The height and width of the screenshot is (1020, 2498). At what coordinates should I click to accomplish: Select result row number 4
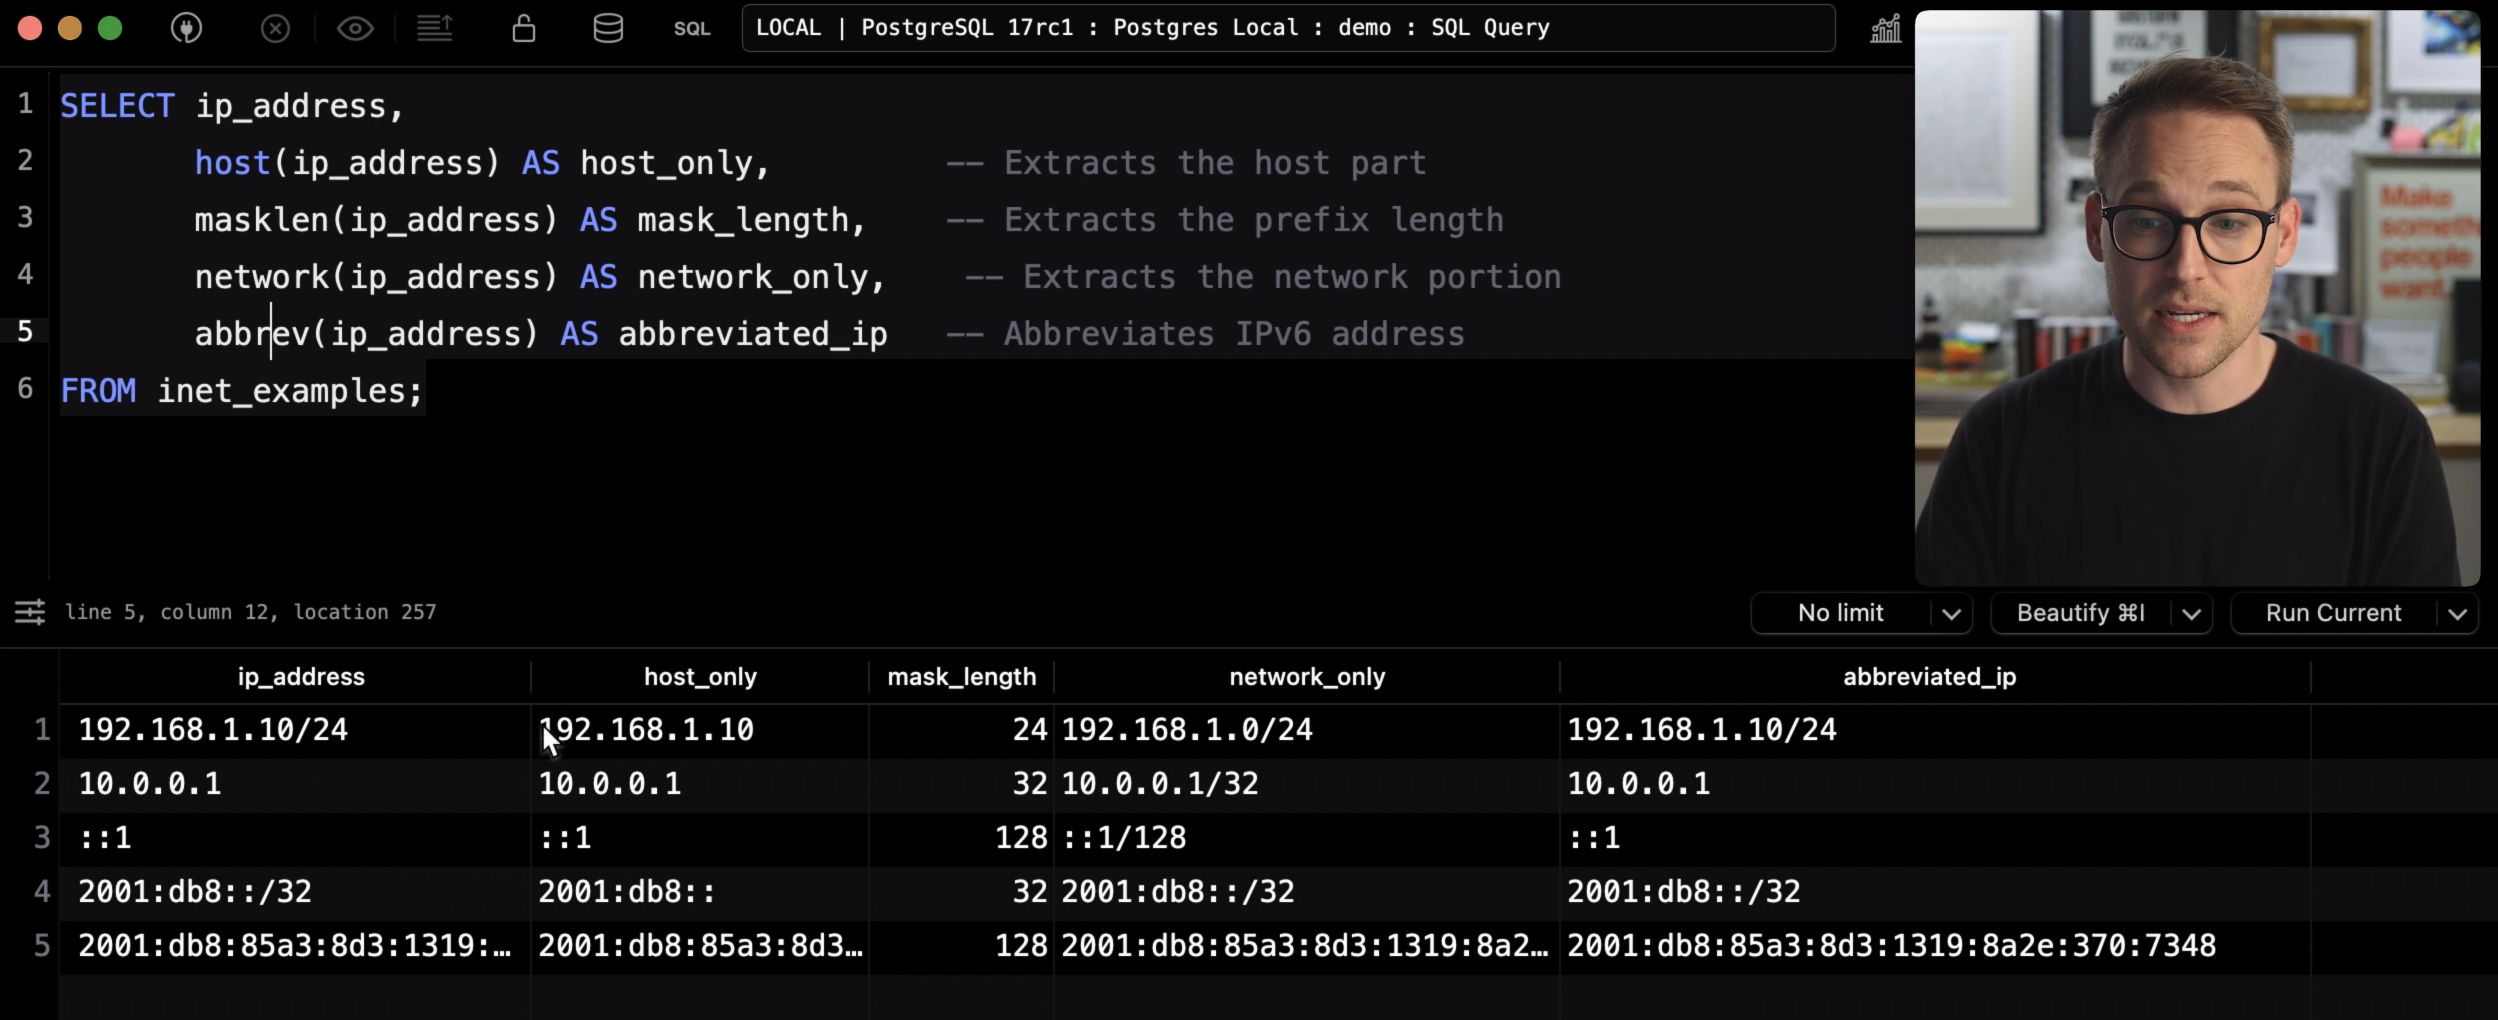point(42,891)
